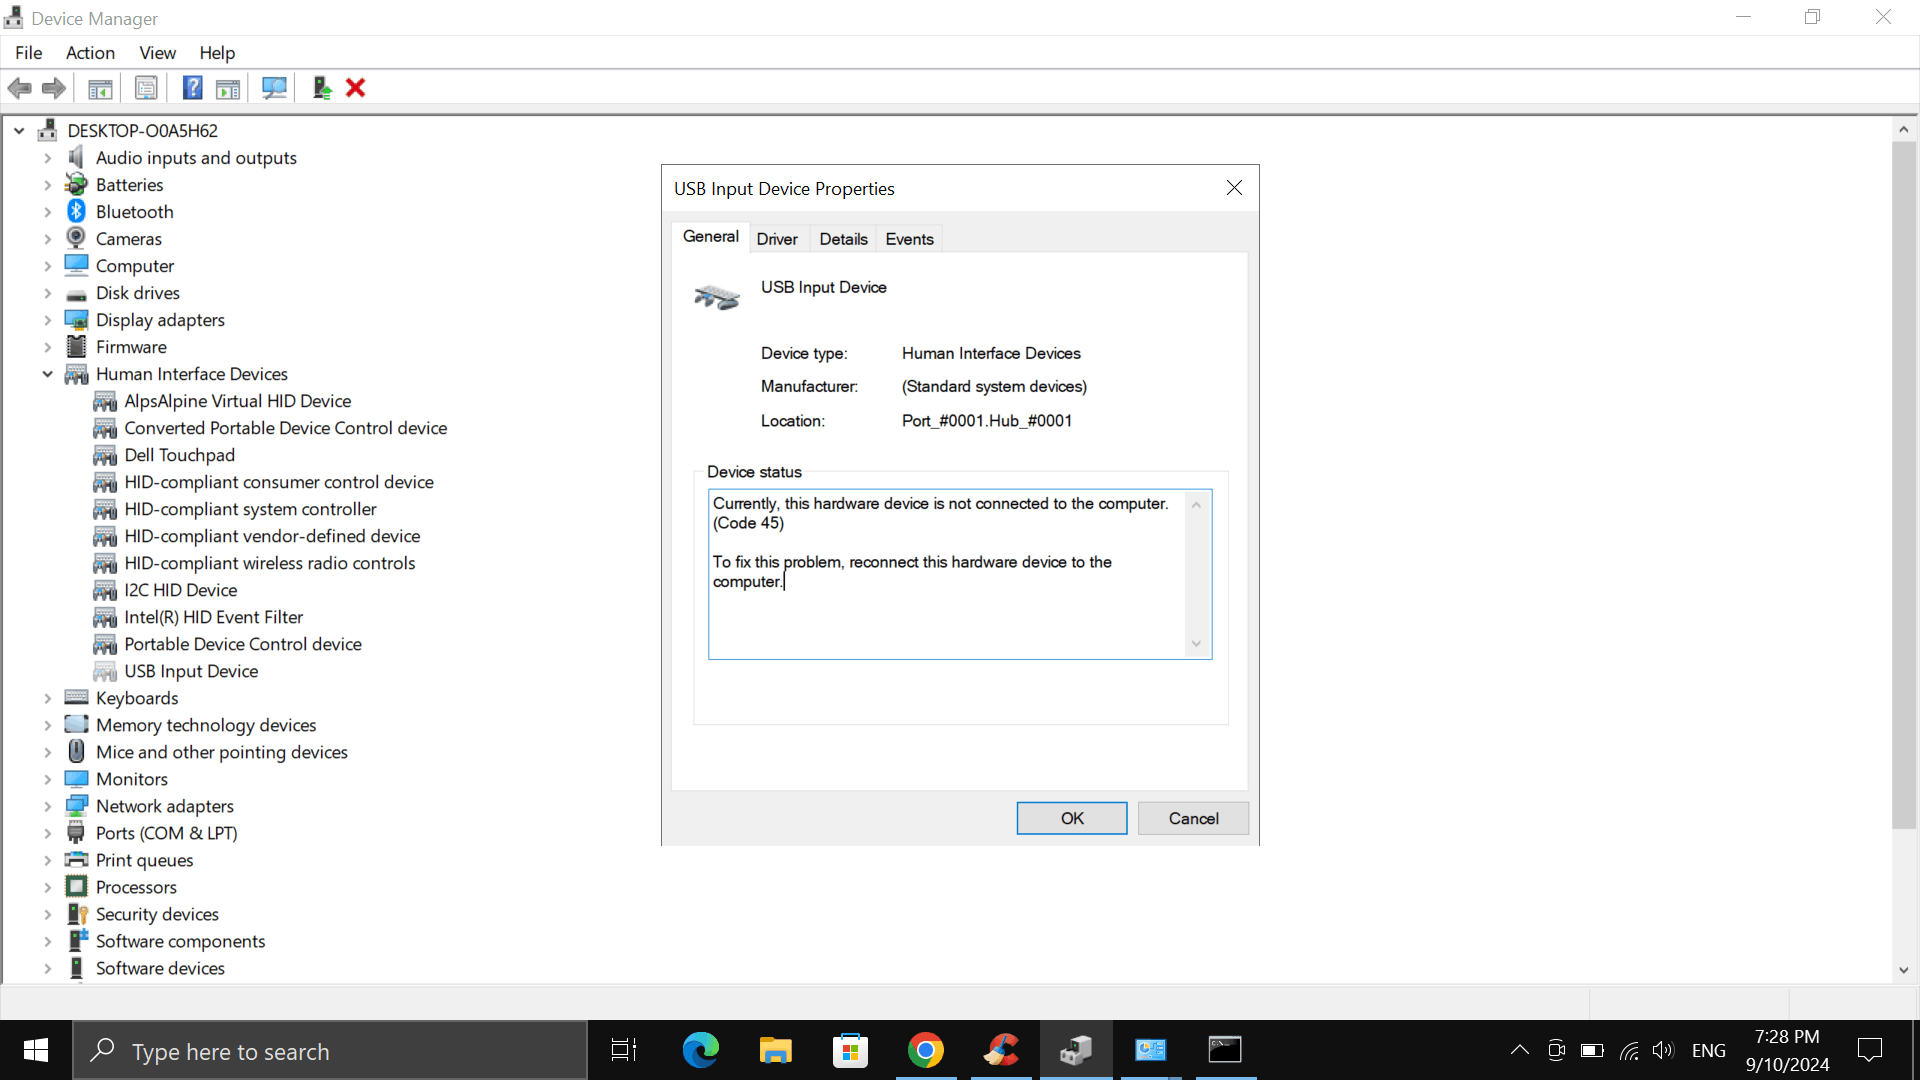This screenshot has width=1920, height=1080.
Task: Switch to the Driver tab
Action: [776, 239]
